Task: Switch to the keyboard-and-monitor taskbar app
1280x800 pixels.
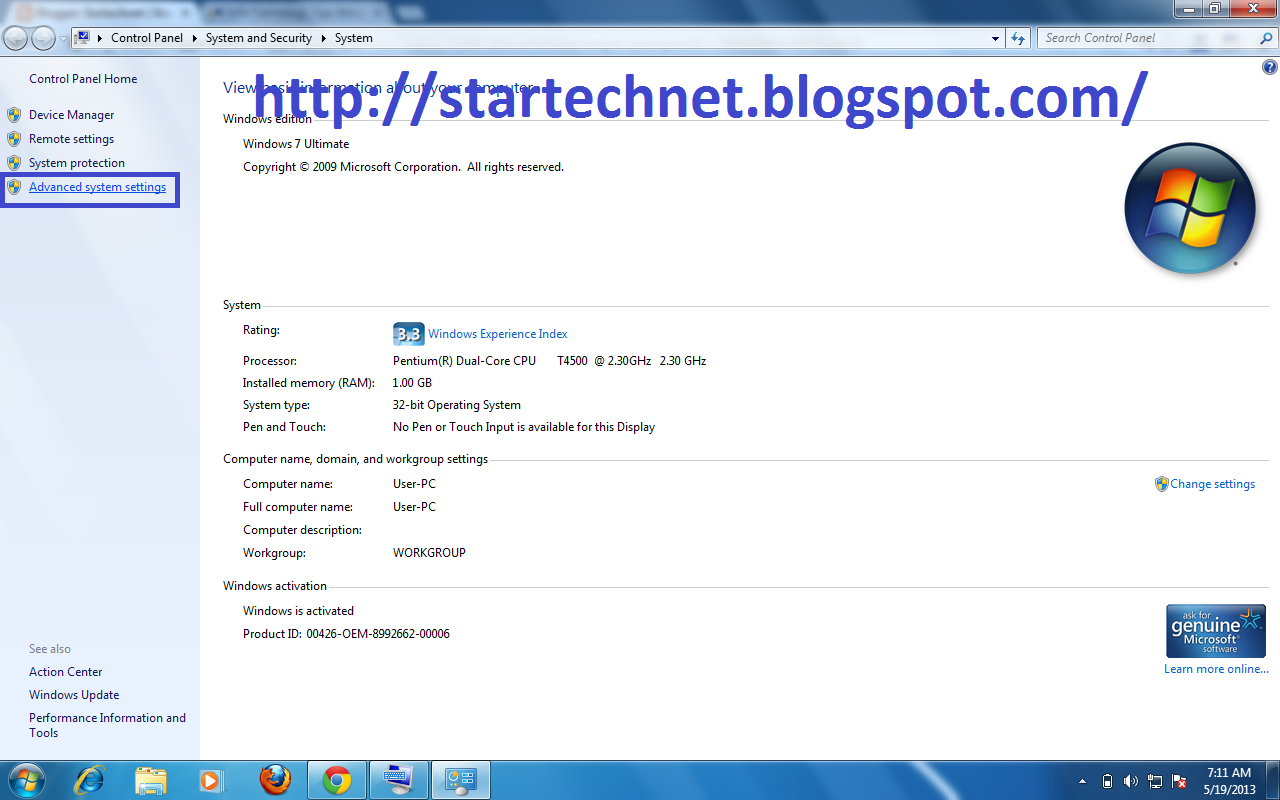Action: pos(398,779)
